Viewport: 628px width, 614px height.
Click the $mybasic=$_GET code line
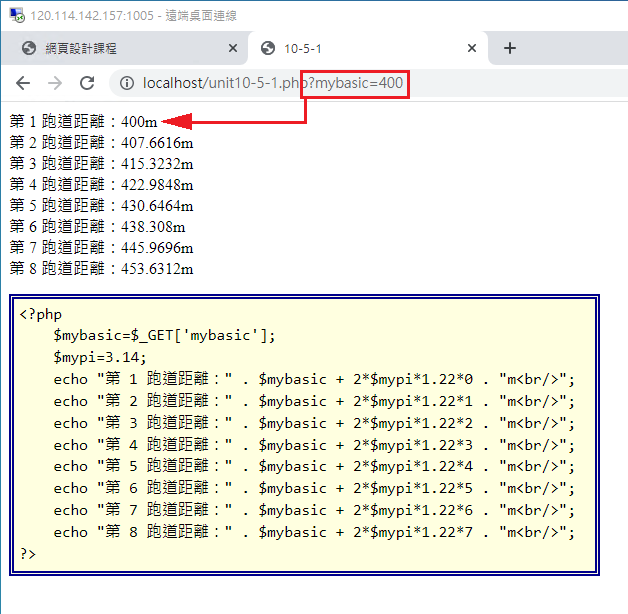(164, 335)
